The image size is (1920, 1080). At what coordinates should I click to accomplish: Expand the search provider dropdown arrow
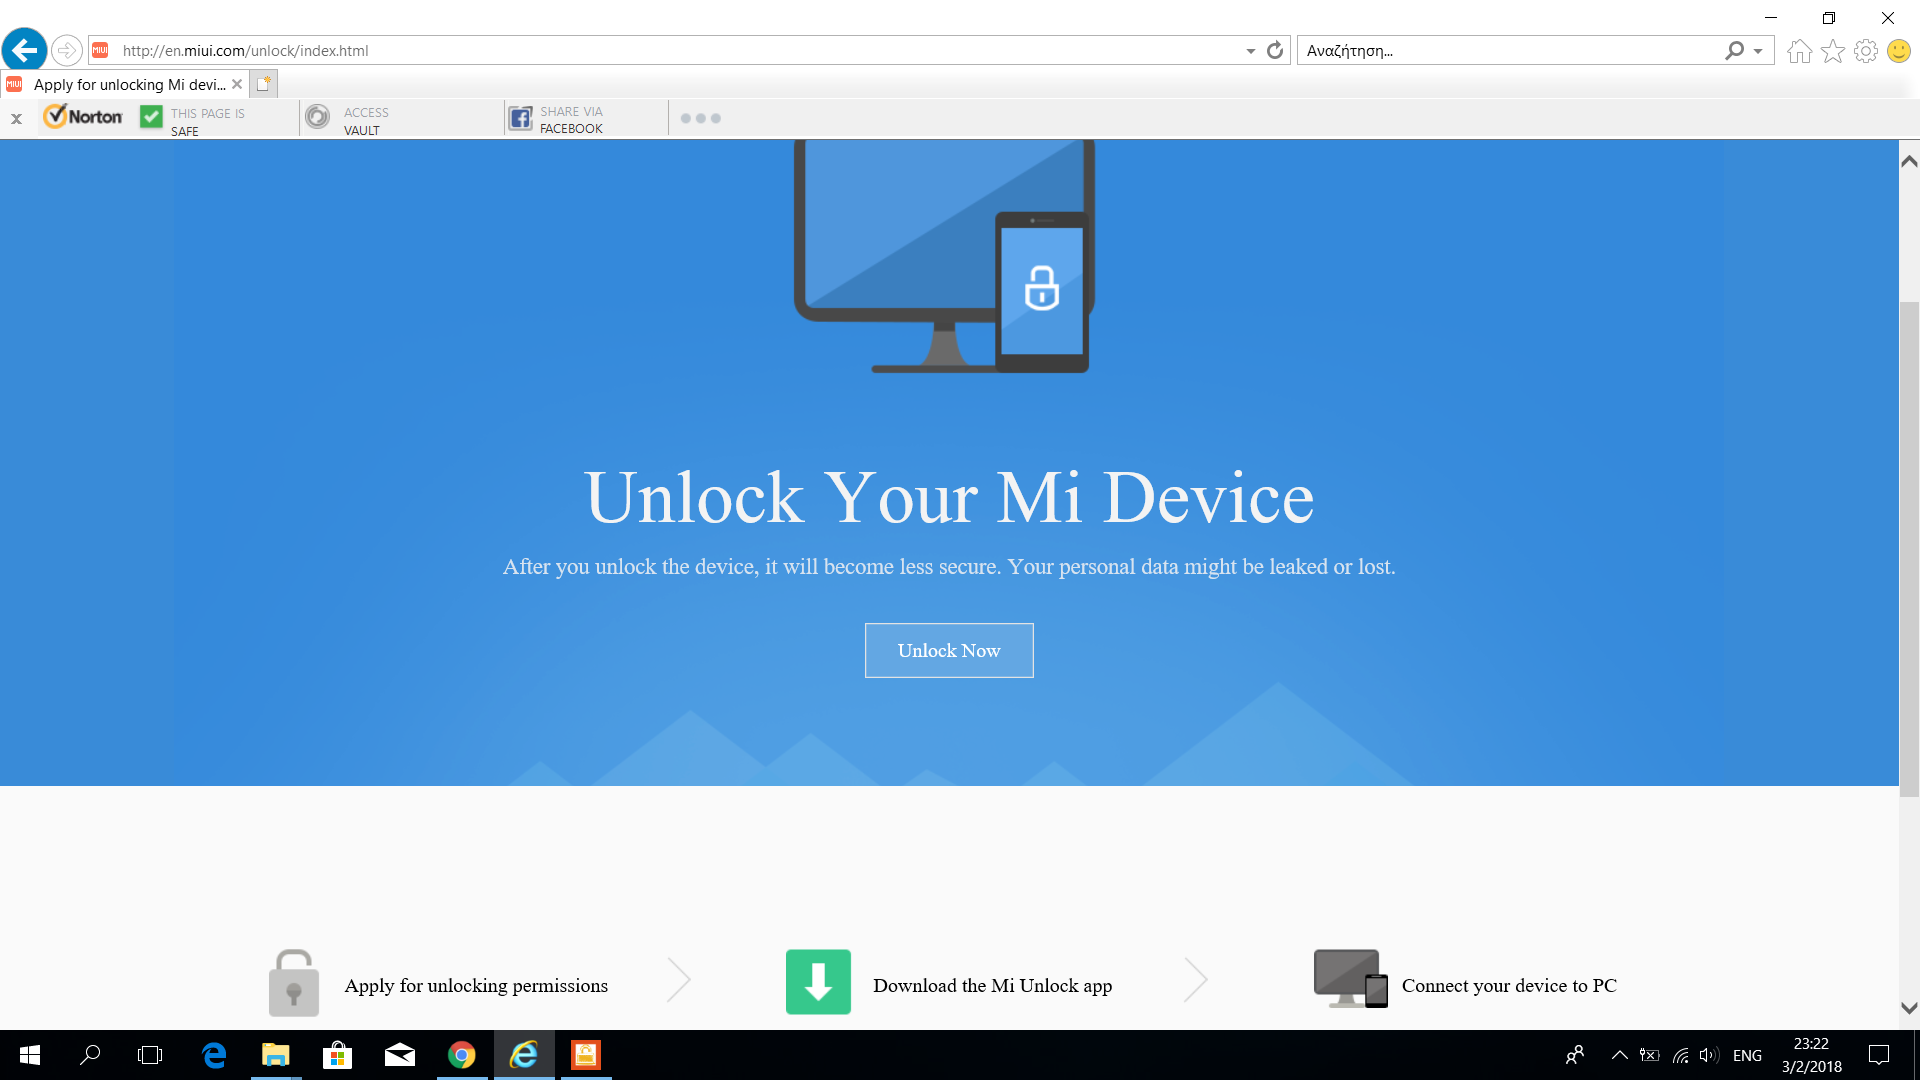[1758, 51]
